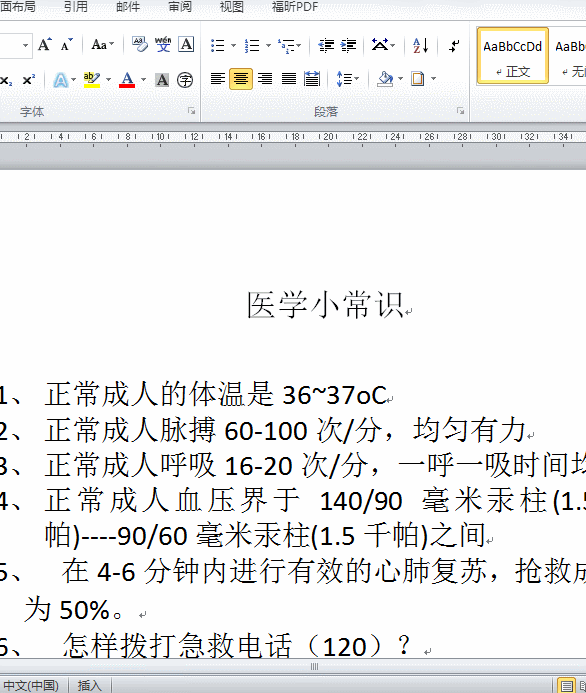Toggle center alignment

click(x=241, y=79)
